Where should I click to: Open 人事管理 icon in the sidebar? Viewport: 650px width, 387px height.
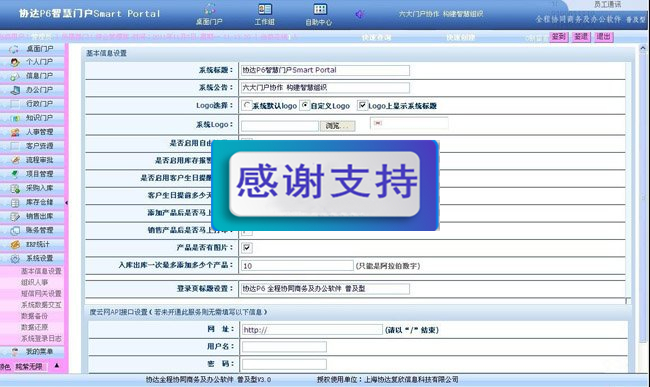pyautogui.click(x=15, y=132)
